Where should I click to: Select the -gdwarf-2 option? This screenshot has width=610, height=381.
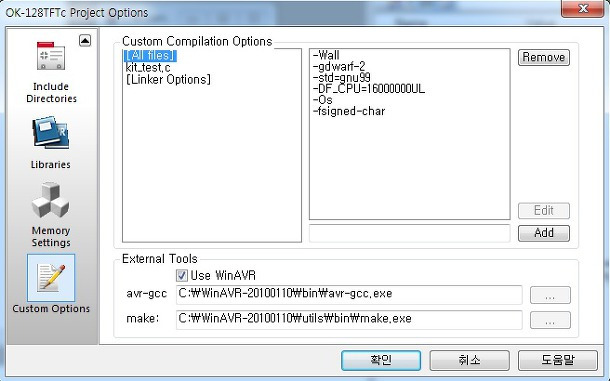click(x=339, y=66)
